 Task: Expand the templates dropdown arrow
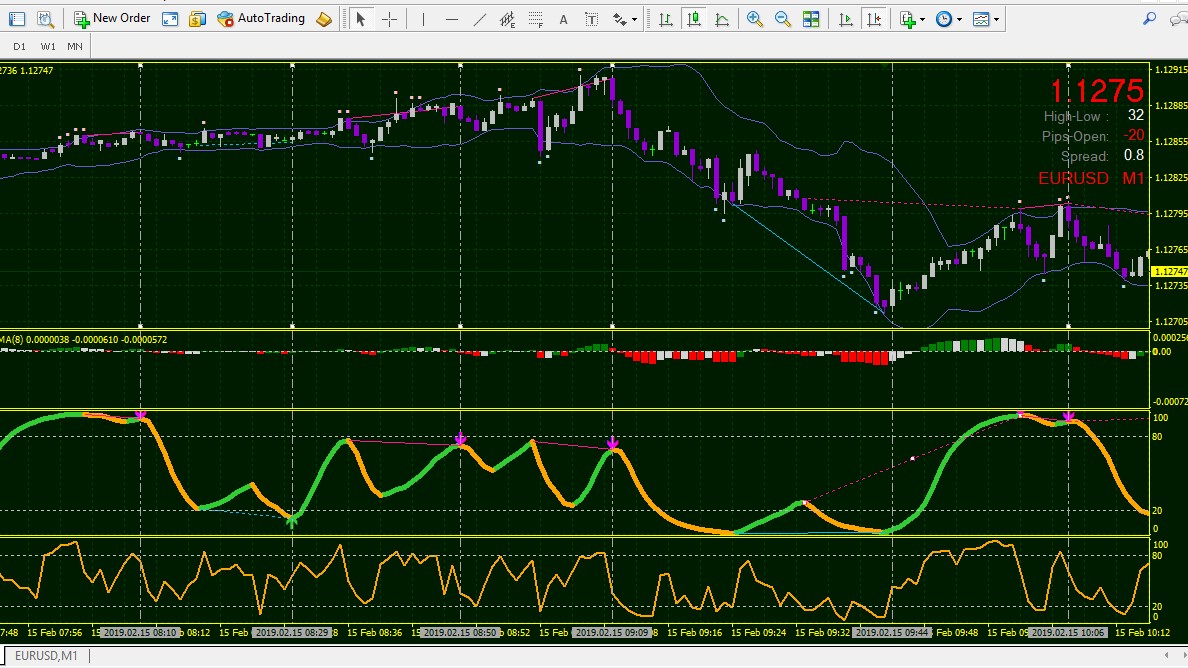coord(996,20)
